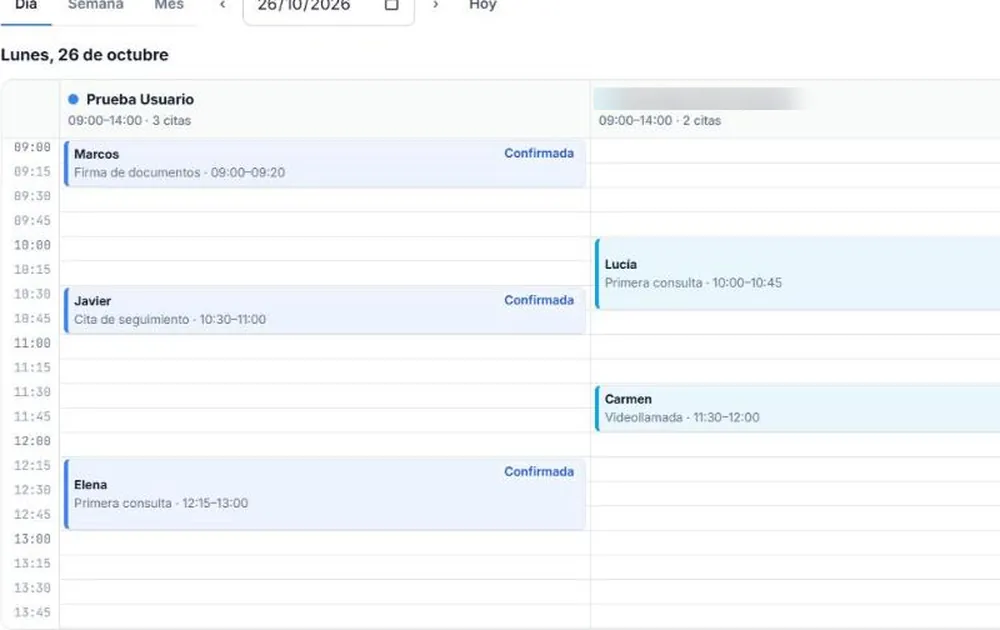The image size is (1000, 630).
Task: Click the 09:30 time label
Action: tap(32, 196)
